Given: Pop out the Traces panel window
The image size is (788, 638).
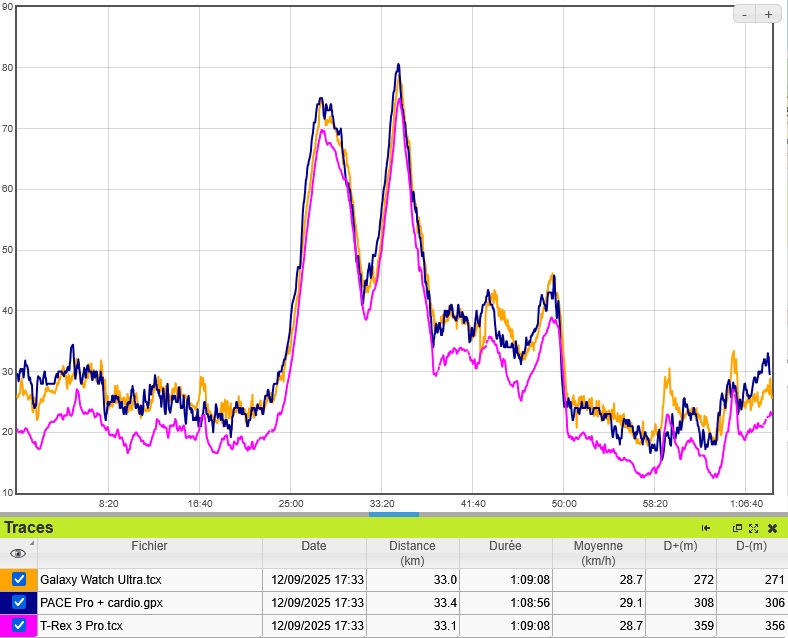Looking at the screenshot, I should 737,528.
